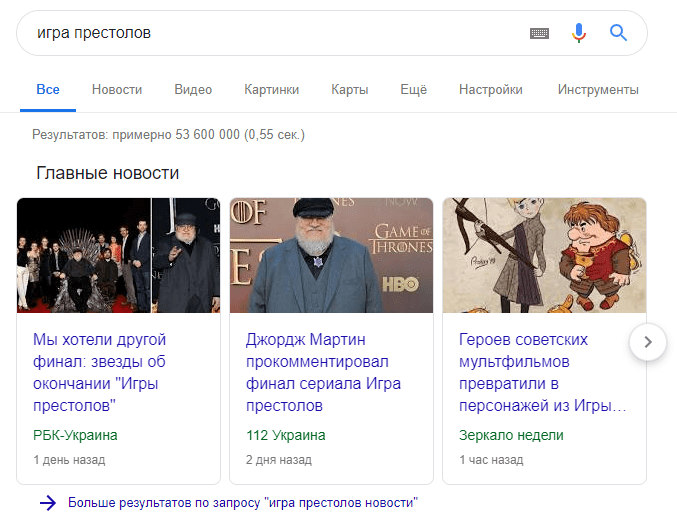
Task: Advance news carousel with right chevron
Action: coord(648,342)
